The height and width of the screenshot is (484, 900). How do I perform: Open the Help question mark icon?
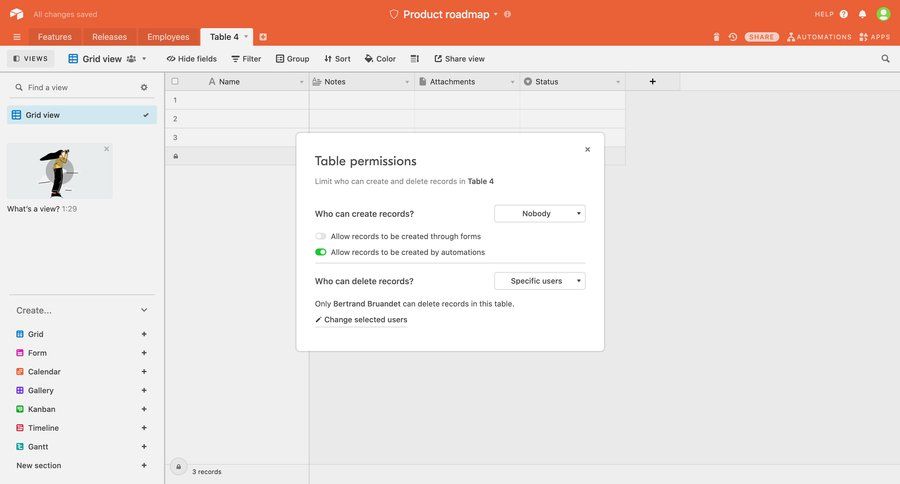point(844,14)
